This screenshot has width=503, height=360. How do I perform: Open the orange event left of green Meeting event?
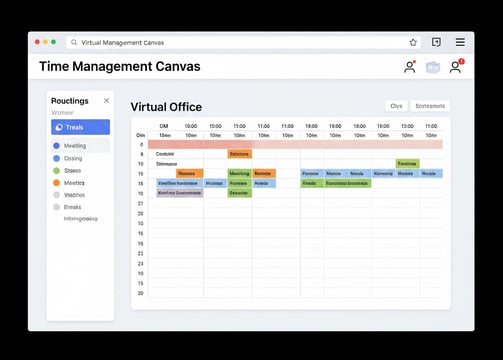(x=189, y=173)
